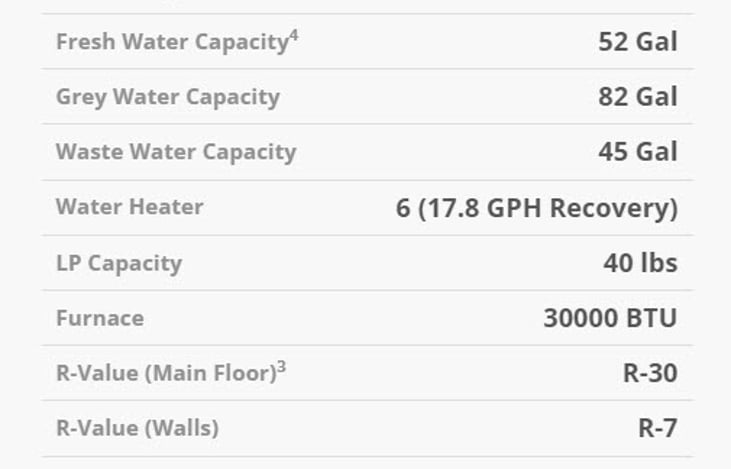Click the Waste Water Capacity label
Screen dimensions: 731x469
click(x=175, y=152)
